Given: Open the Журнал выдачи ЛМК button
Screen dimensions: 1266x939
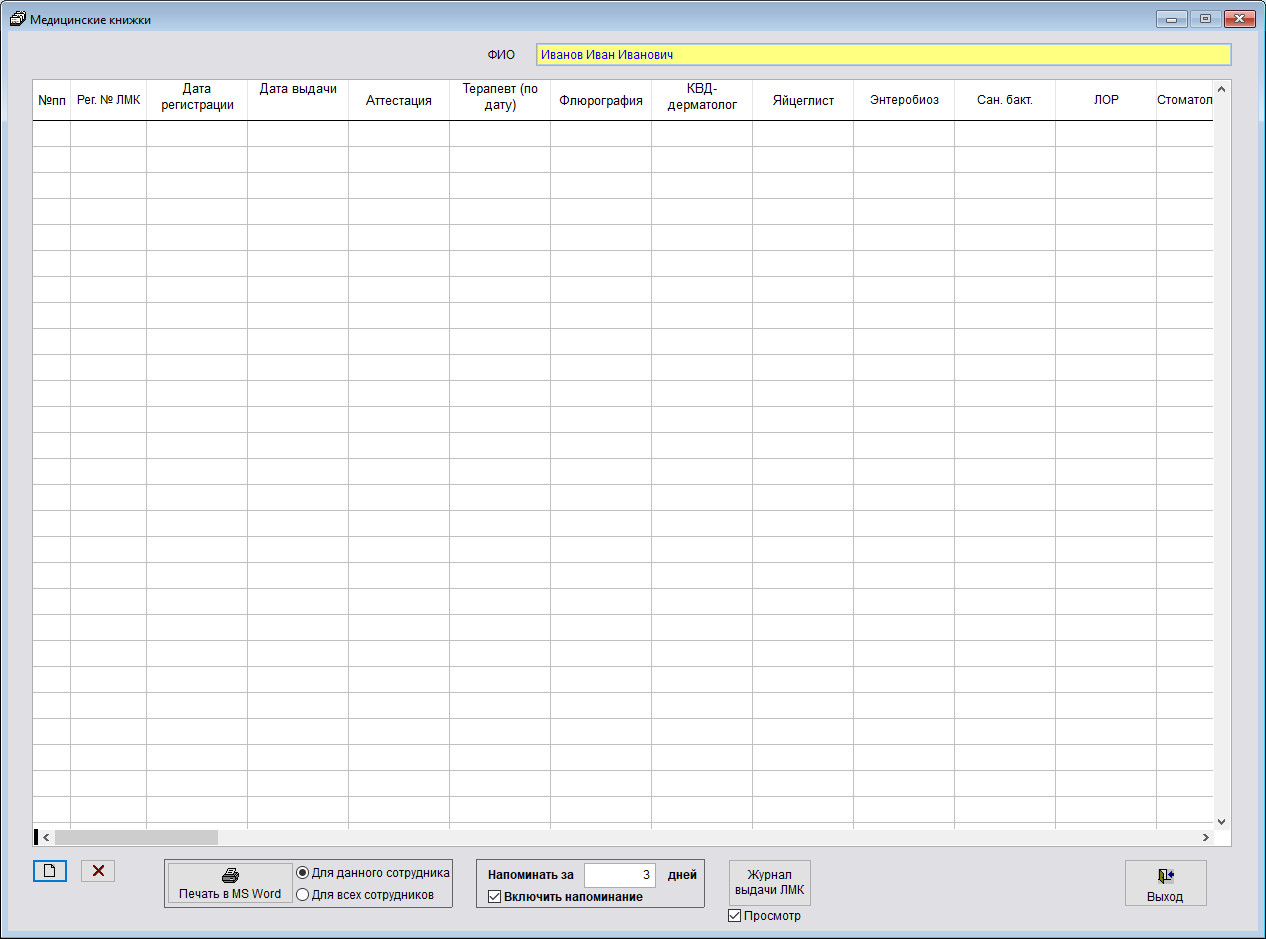Looking at the screenshot, I should point(769,883).
